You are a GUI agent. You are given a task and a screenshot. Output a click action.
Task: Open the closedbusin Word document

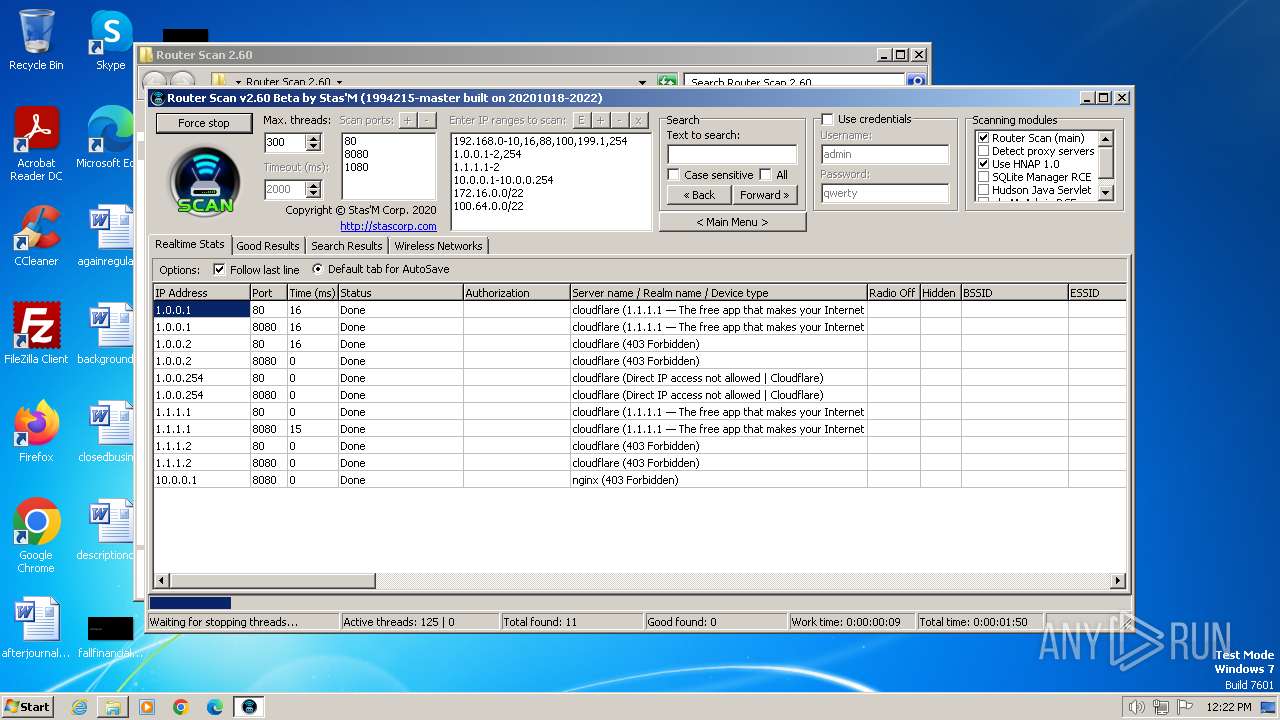point(106,432)
